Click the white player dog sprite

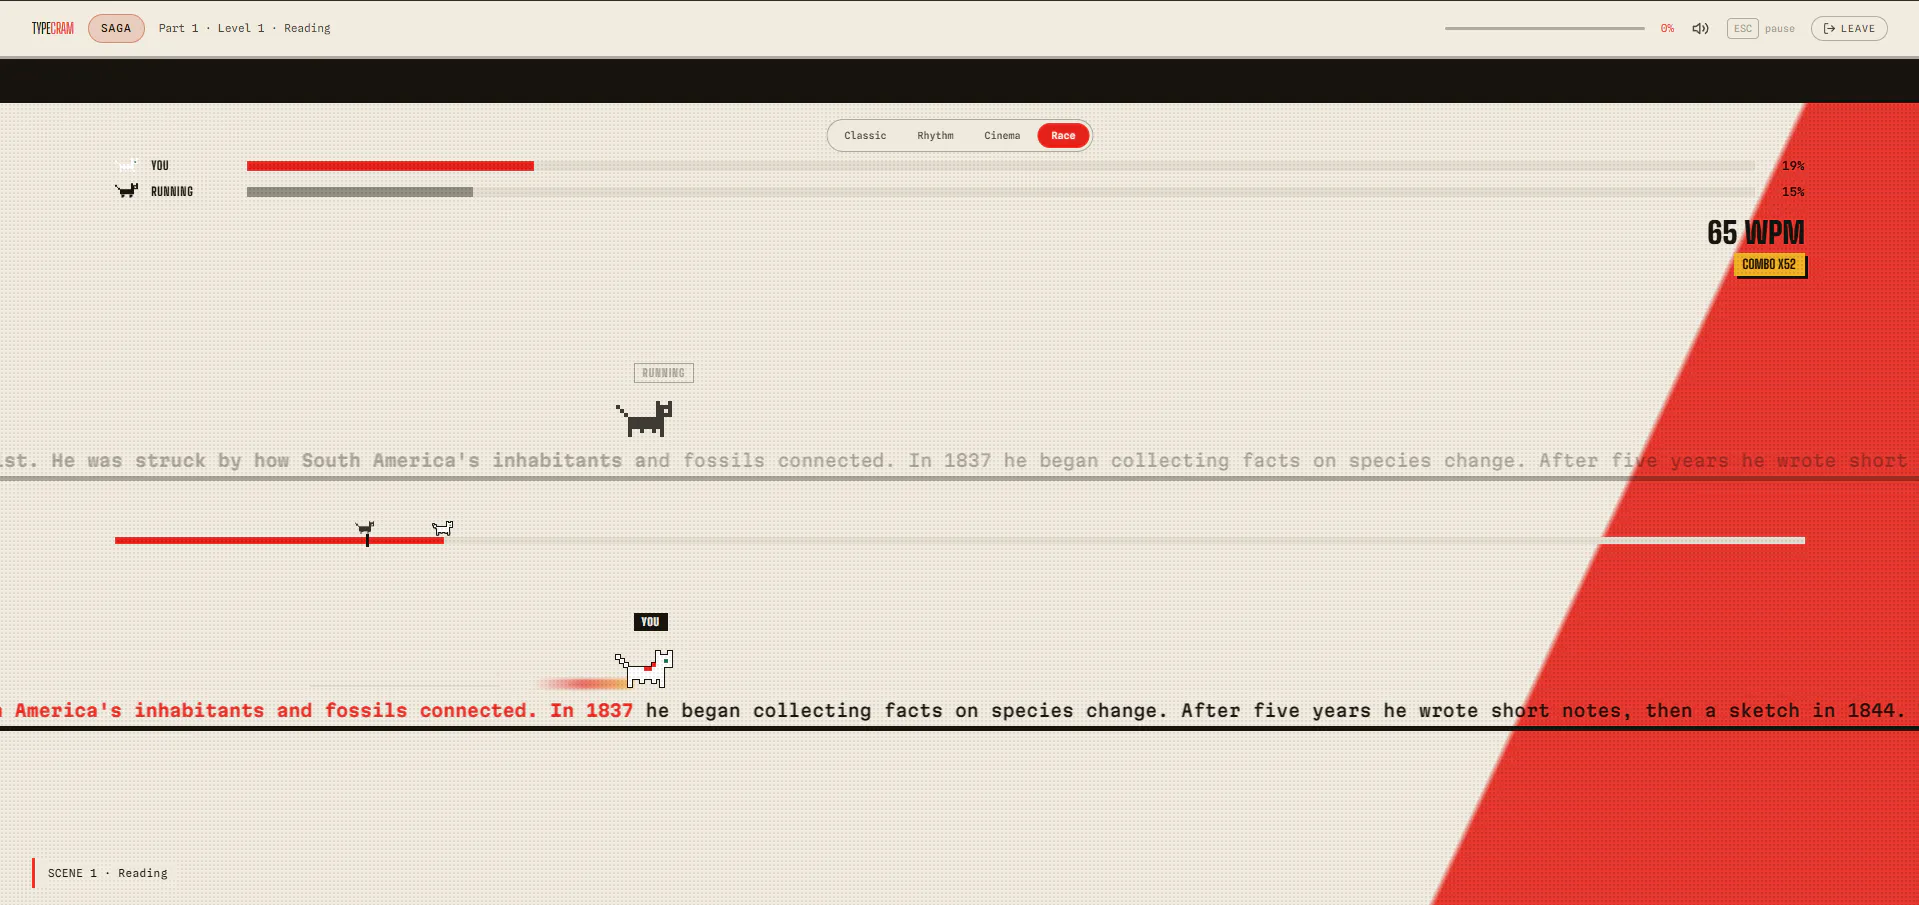(644, 669)
